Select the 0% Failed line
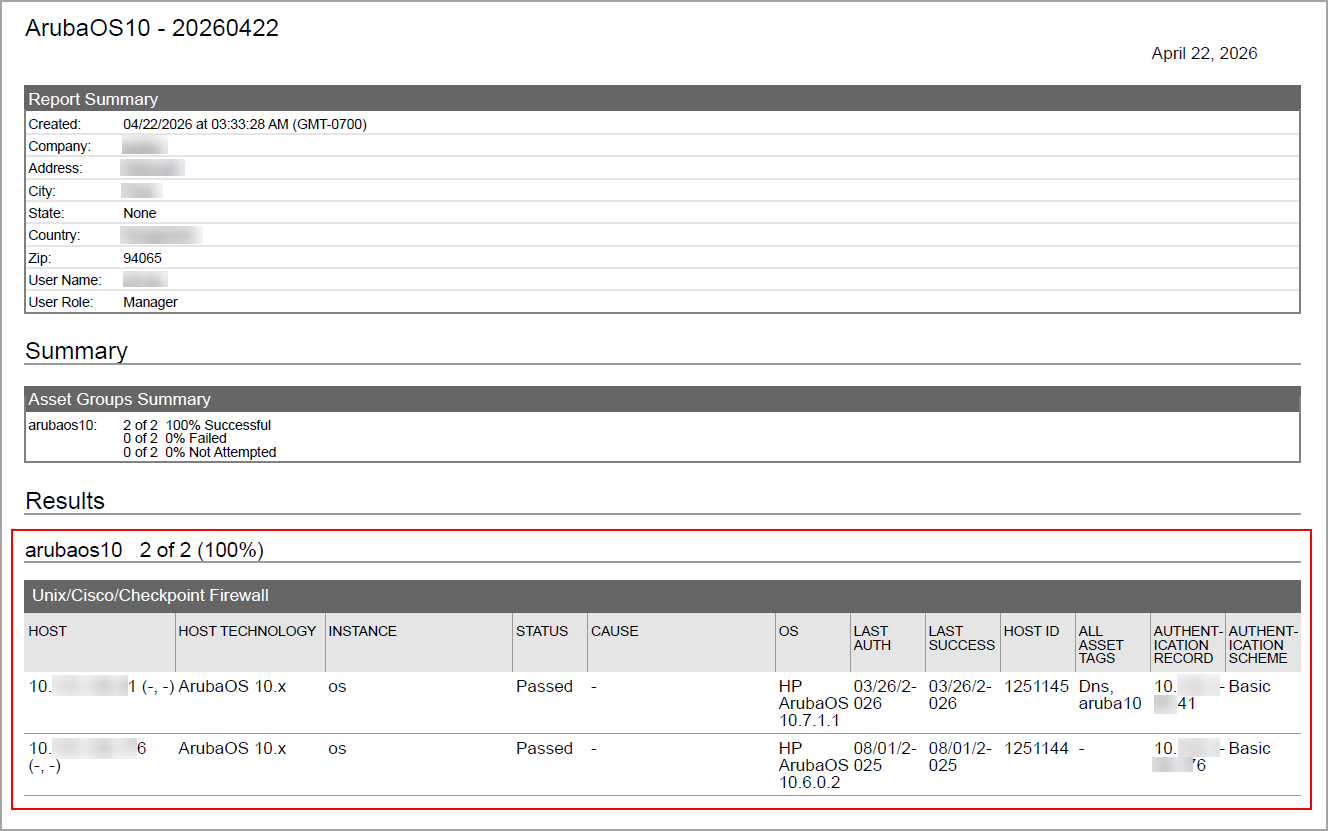 [x=175, y=438]
